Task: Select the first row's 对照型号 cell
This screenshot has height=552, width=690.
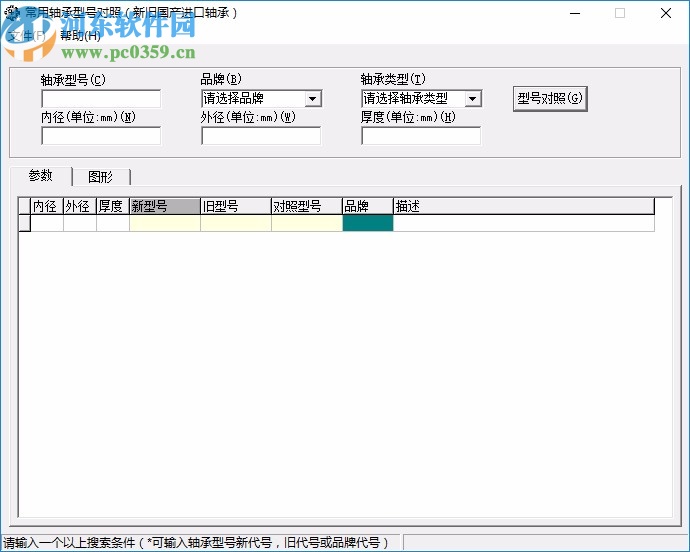Action: coord(307,223)
